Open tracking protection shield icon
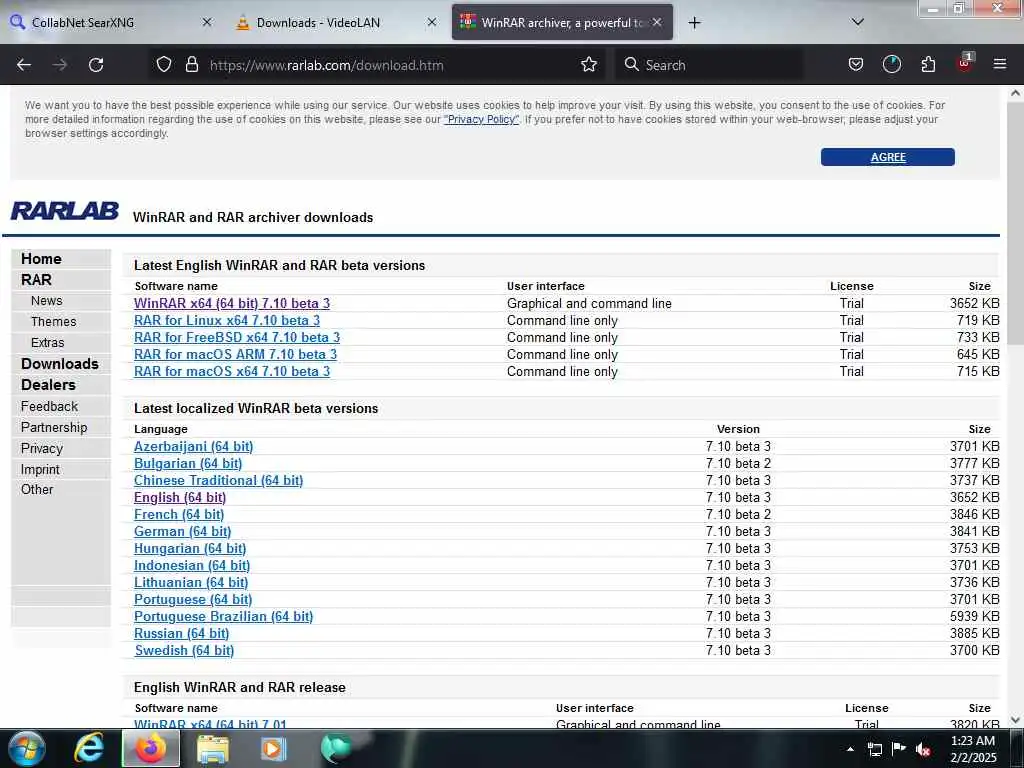This screenshot has width=1024, height=768. 164,65
